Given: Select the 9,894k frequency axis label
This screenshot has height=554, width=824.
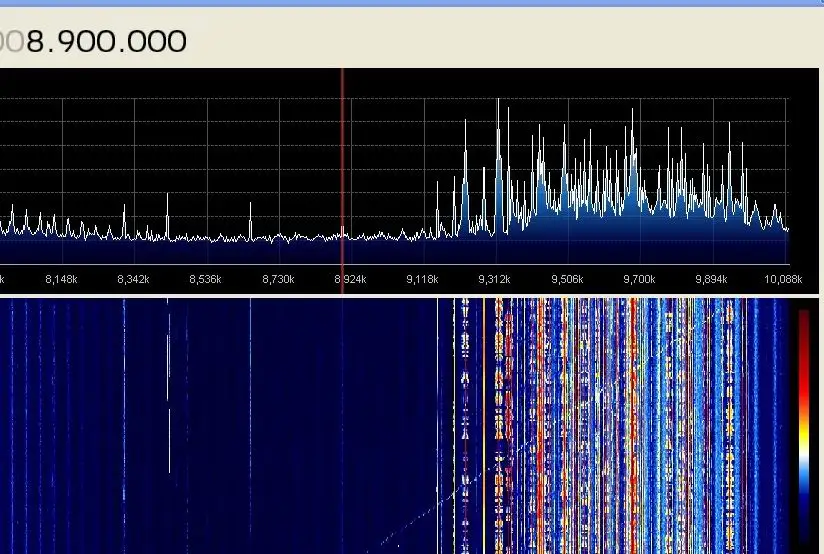Looking at the screenshot, I should 711,279.
